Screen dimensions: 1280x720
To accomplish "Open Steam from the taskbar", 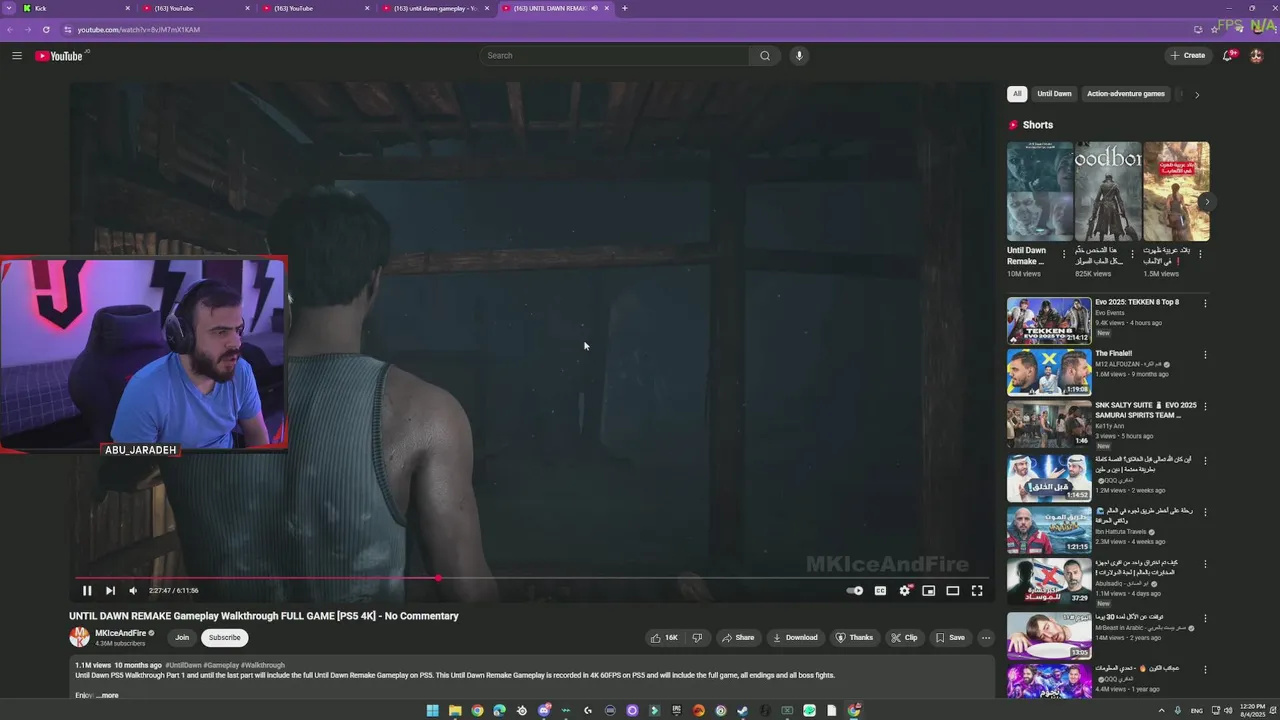I will (743, 711).
